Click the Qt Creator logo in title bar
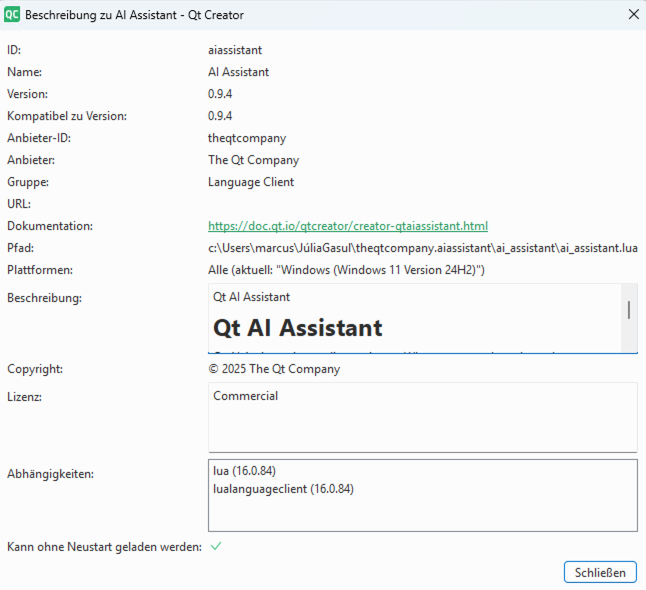 13,15
